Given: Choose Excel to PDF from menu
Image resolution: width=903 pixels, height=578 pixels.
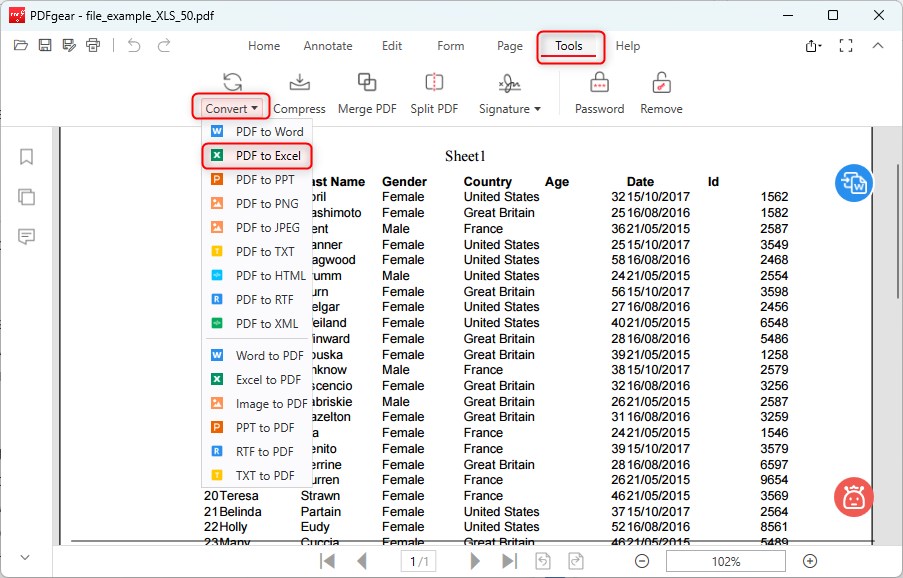Looking at the screenshot, I should (257, 380).
